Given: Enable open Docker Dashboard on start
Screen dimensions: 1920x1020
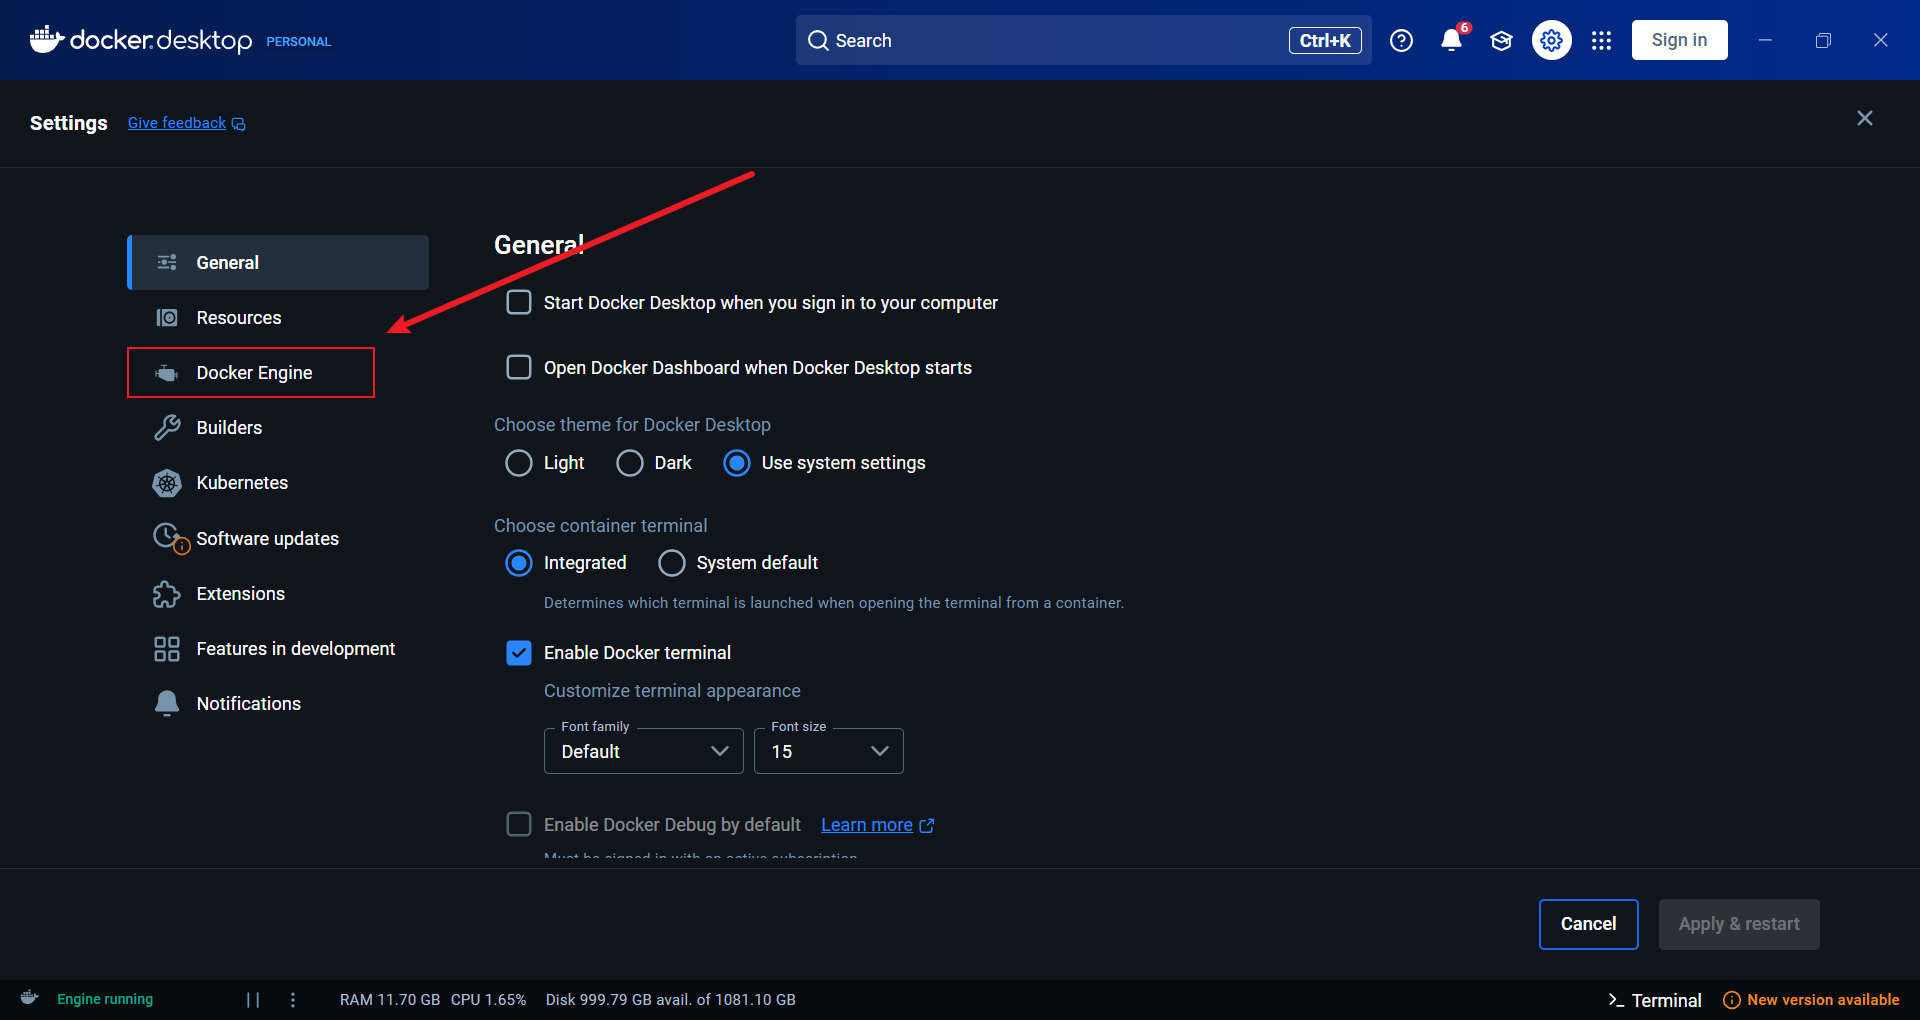Looking at the screenshot, I should 519,367.
